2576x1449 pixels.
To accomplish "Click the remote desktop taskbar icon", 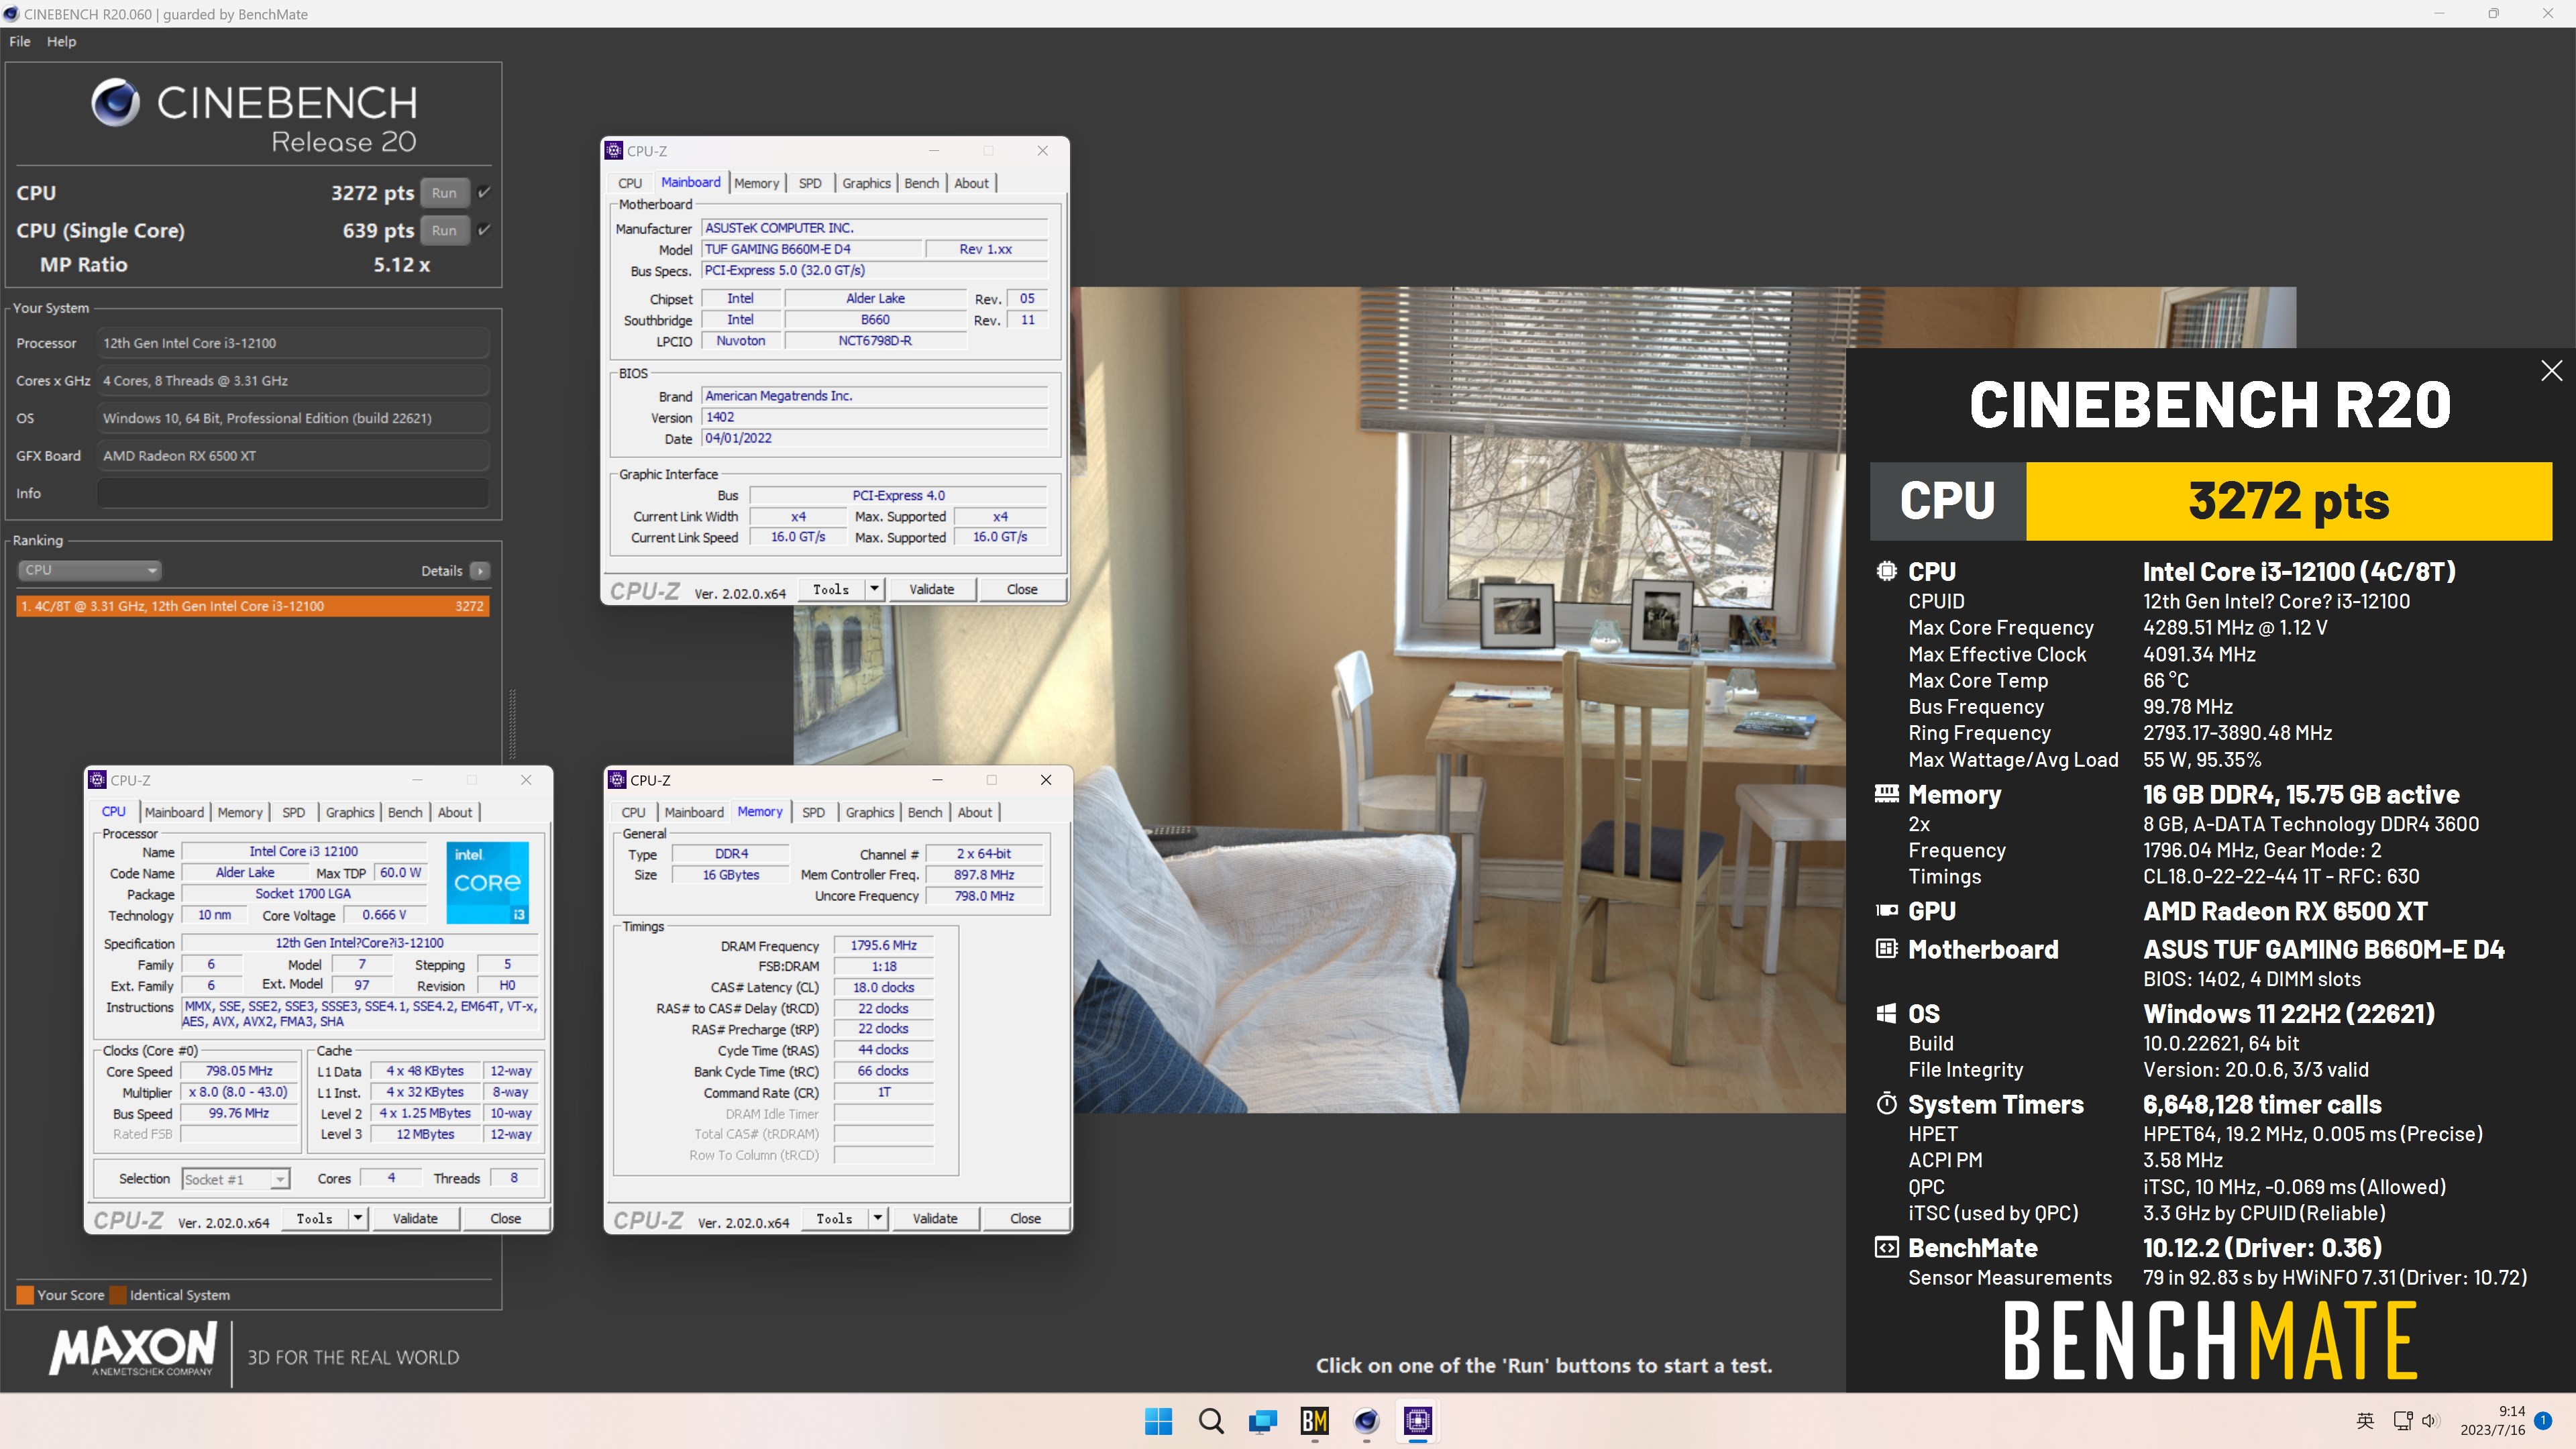I will (x=1263, y=1421).
